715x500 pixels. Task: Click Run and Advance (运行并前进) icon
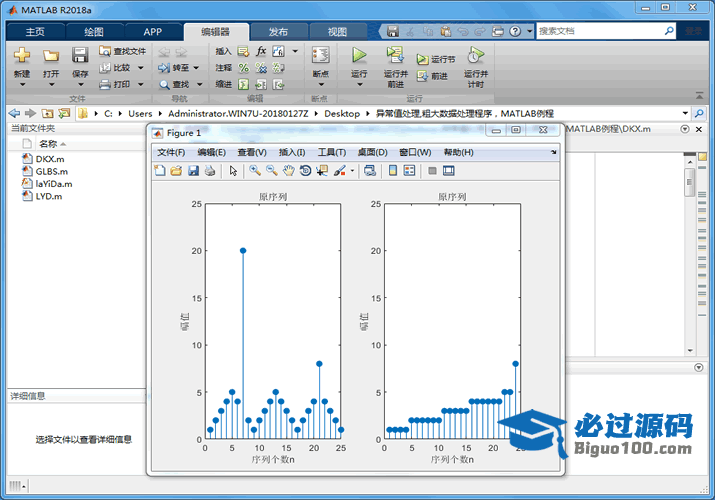click(x=395, y=56)
